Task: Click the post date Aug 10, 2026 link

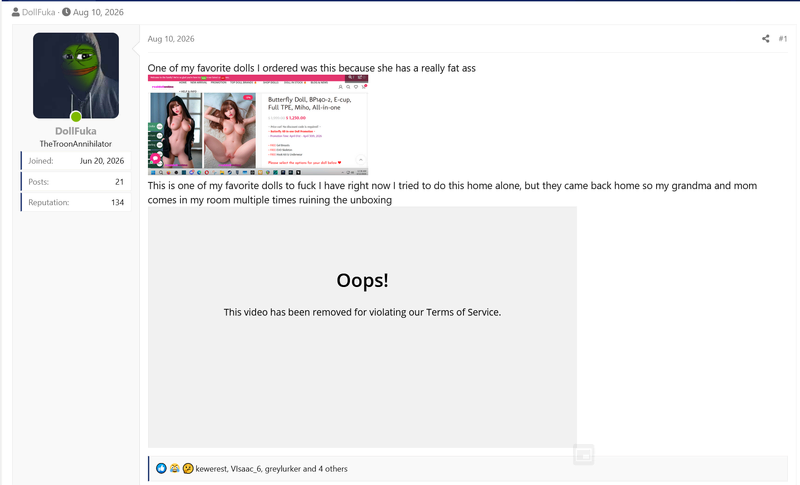Action: coord(171,39)
